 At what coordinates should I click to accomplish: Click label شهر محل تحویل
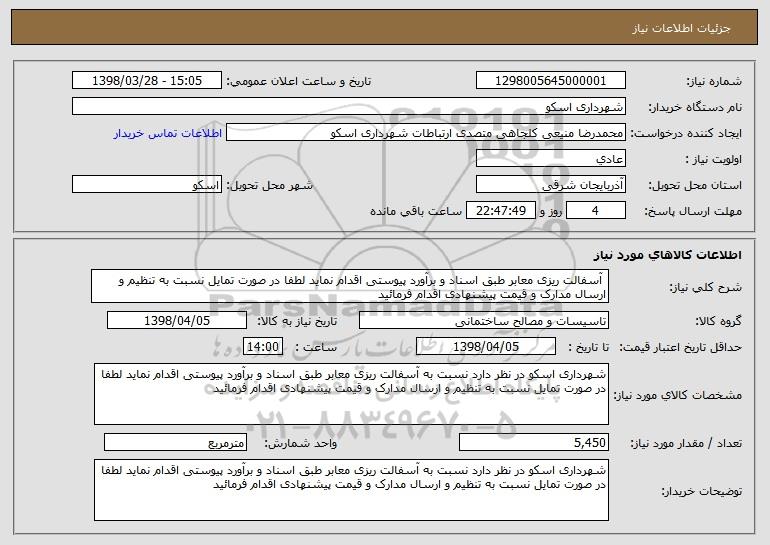pos(269,186)
